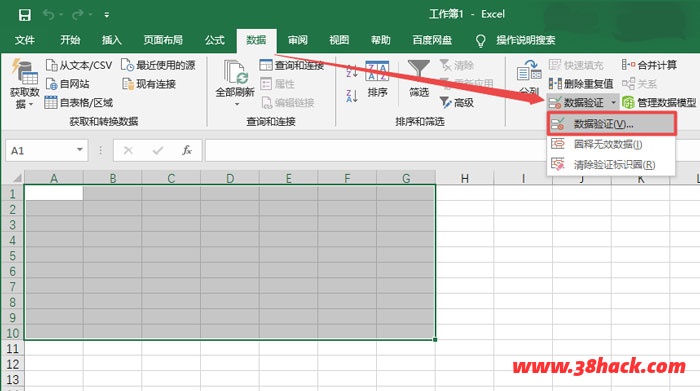The image size is (700, 391).
Task: Choose 清除验证标识圈(R) menu item
Action: (611, 165)
